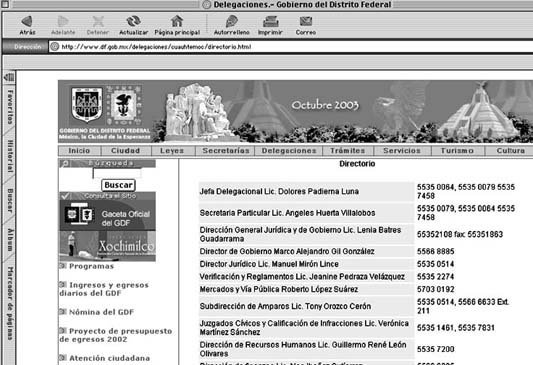
Task: Go home via Página principal icon
Action: coord(177,21)
